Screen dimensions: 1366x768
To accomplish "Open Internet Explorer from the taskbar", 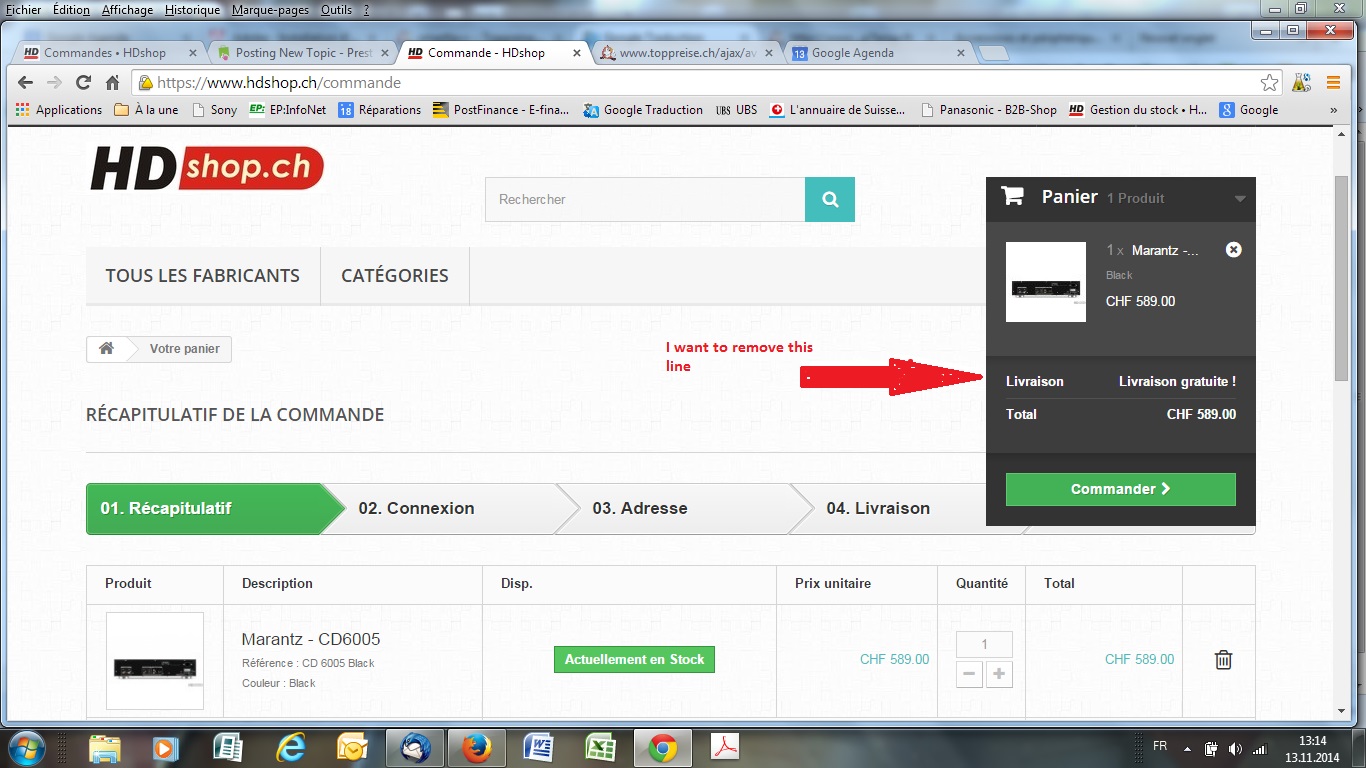I will (x=291, y=747).
